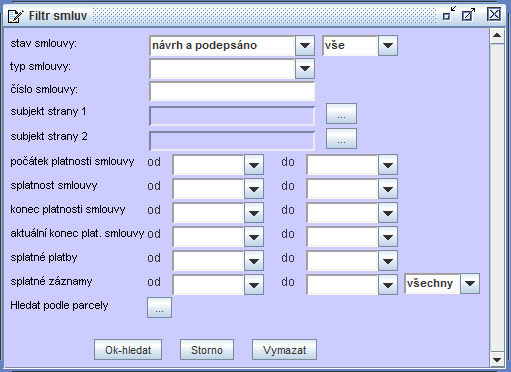Open splatné záznamy 'od' date dropdown
511x372 pixels.
[254, 285]
